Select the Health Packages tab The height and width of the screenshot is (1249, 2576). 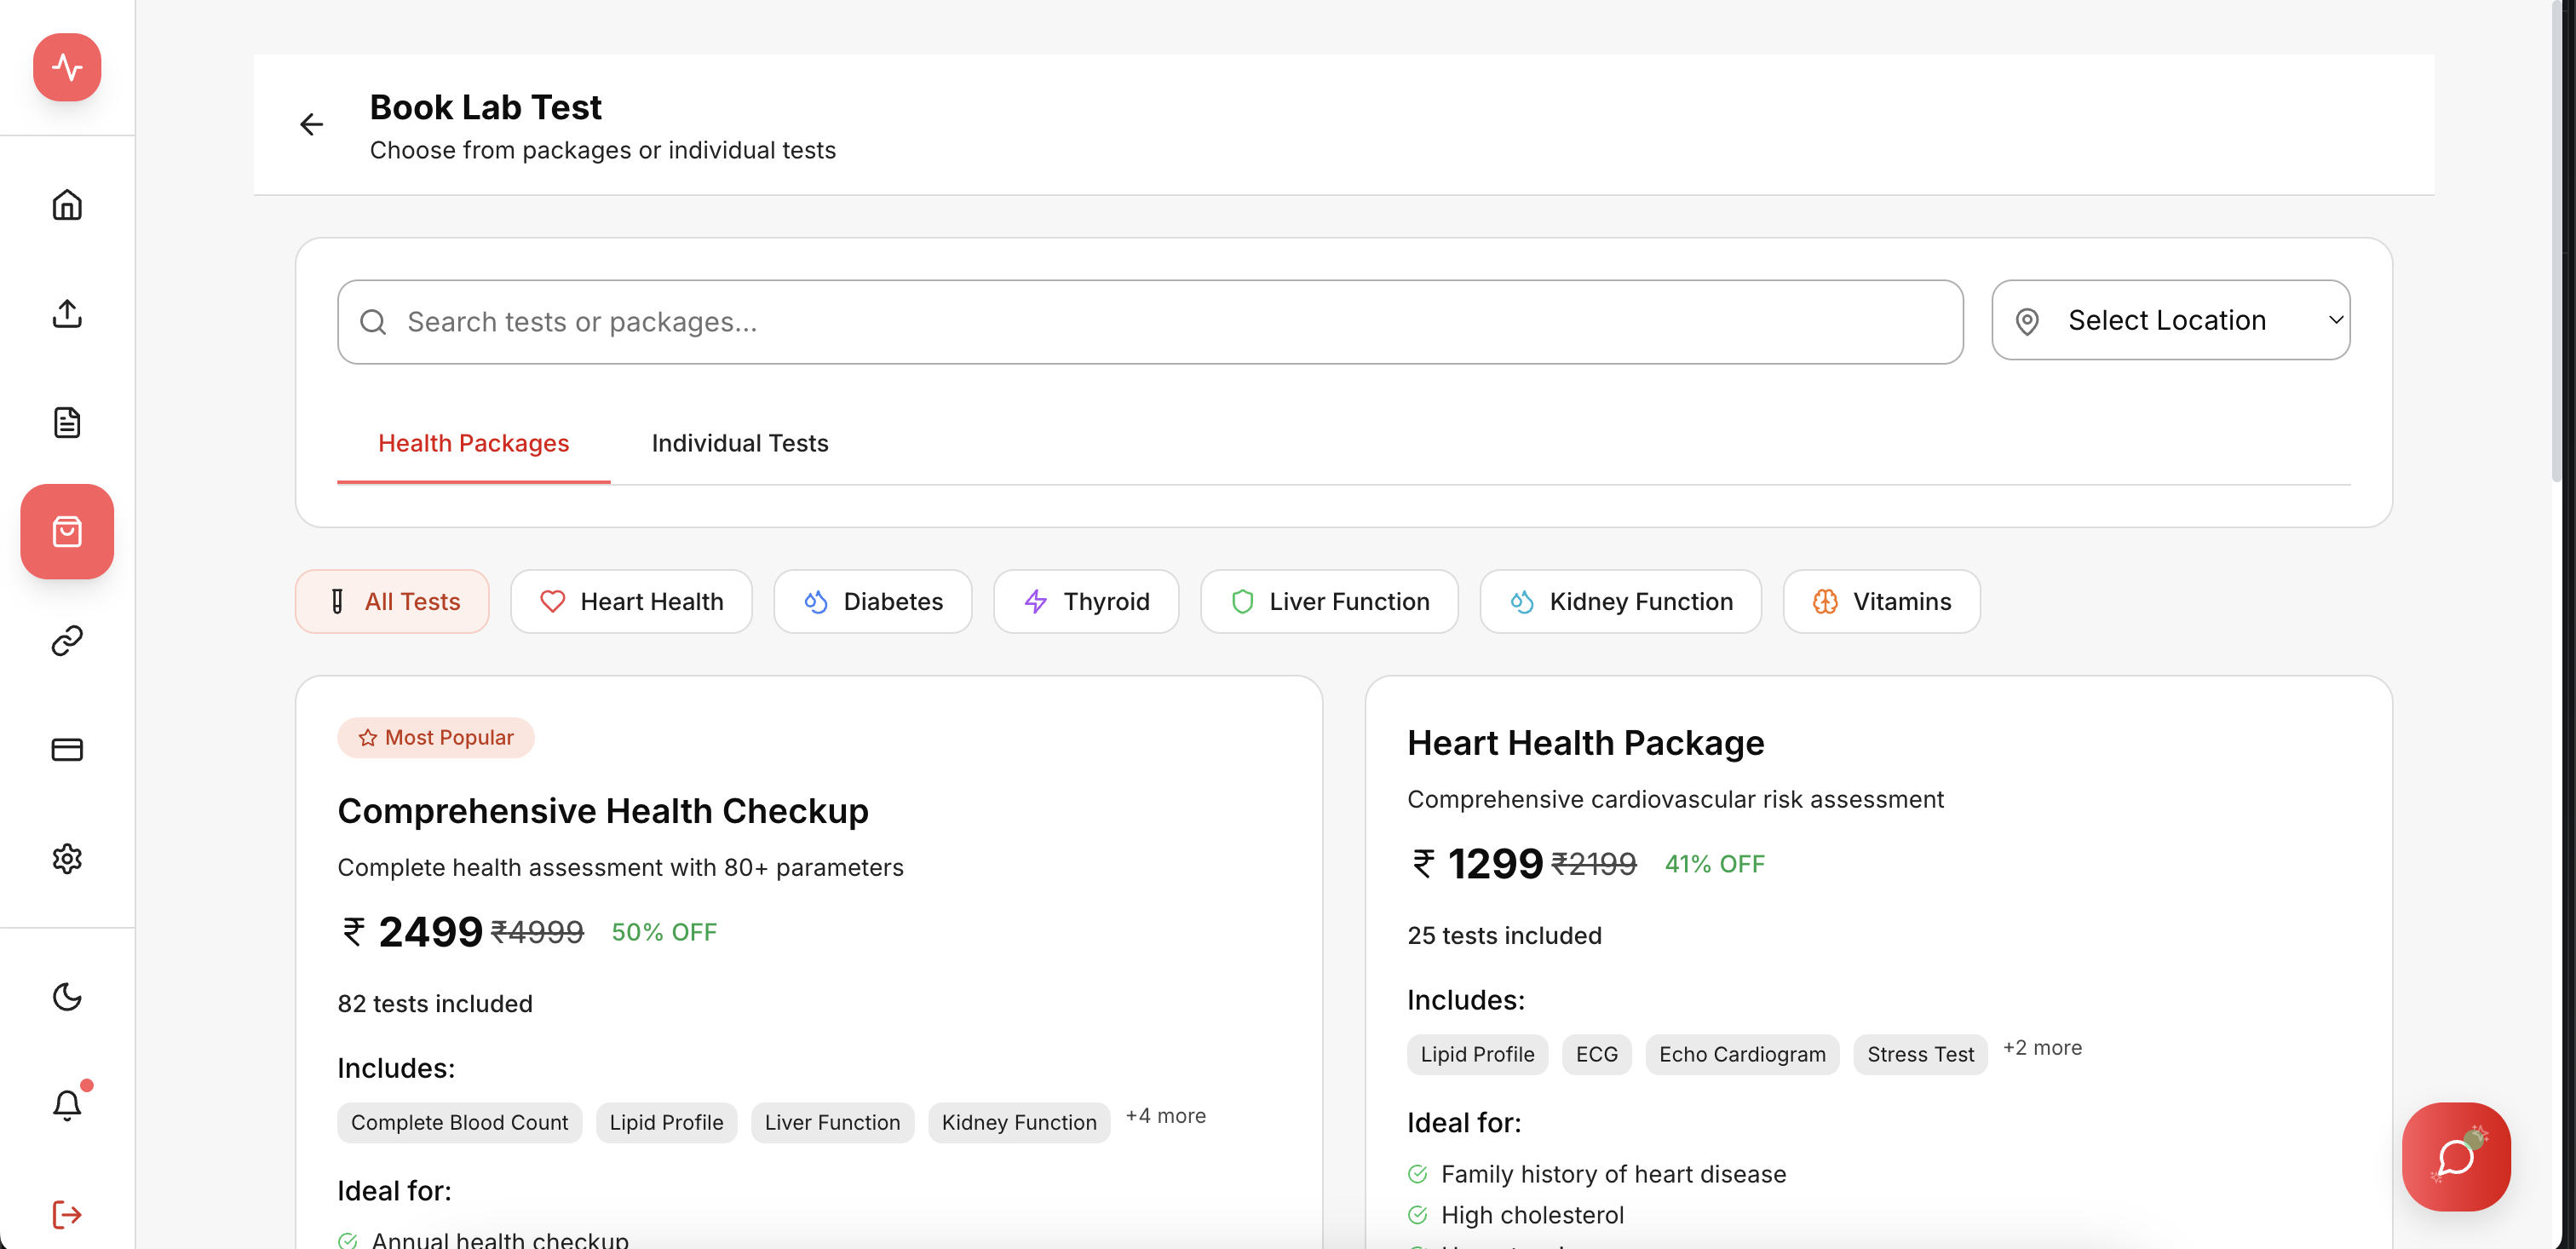click(473, 443)
